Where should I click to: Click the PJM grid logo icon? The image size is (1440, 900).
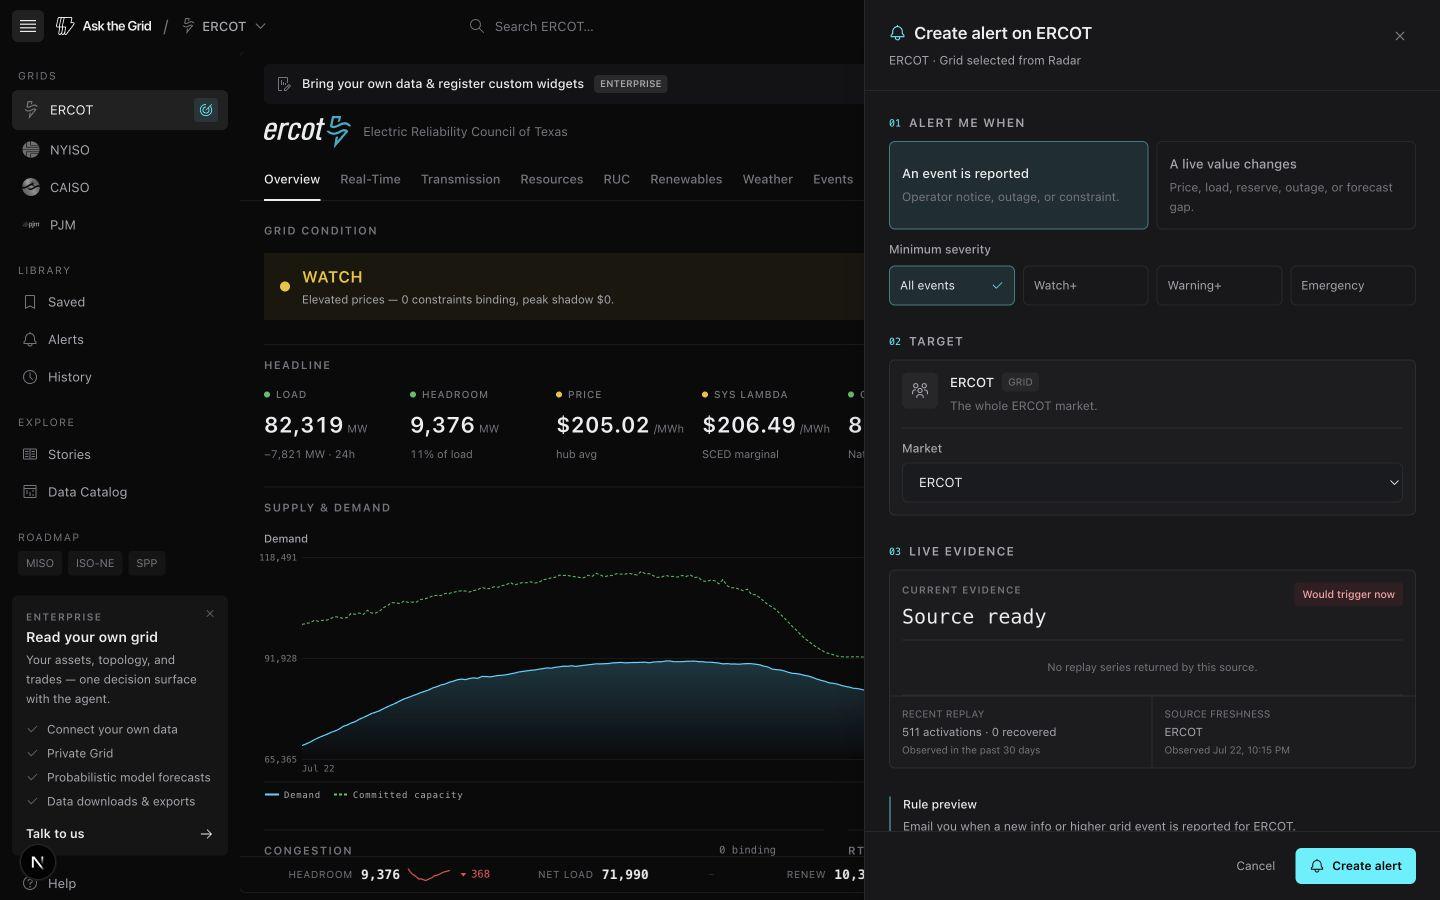(x=31, y=225)
